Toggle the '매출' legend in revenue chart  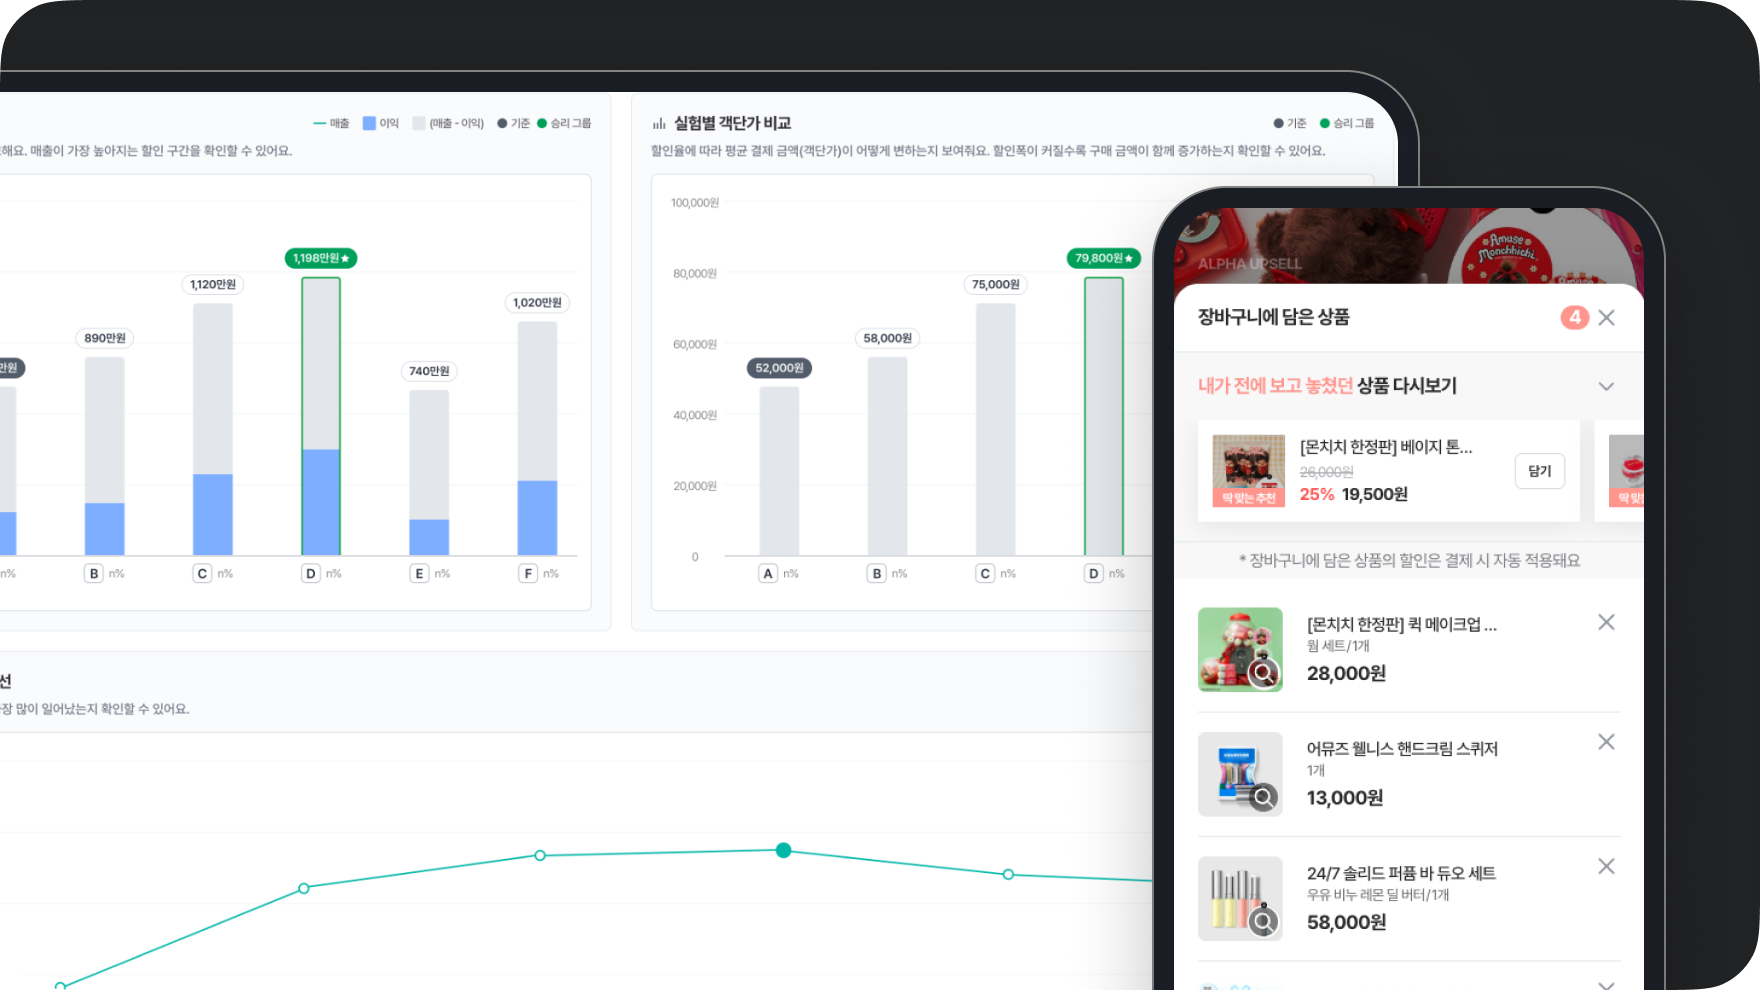(x=331, y=123)
